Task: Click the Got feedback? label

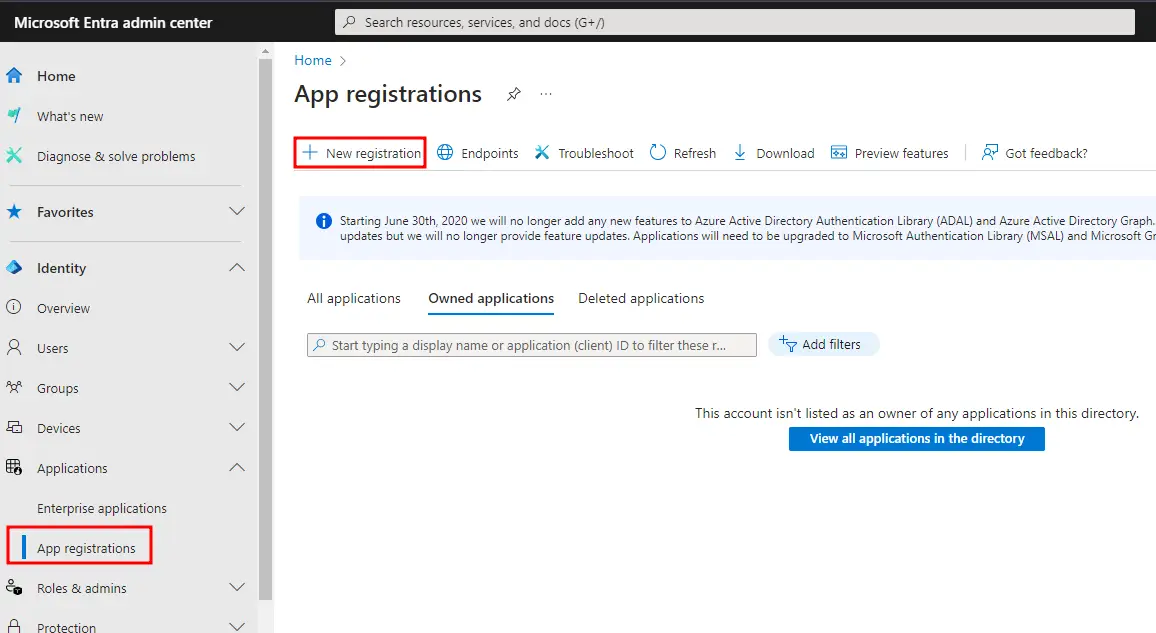Action: tap(1046, 153)
